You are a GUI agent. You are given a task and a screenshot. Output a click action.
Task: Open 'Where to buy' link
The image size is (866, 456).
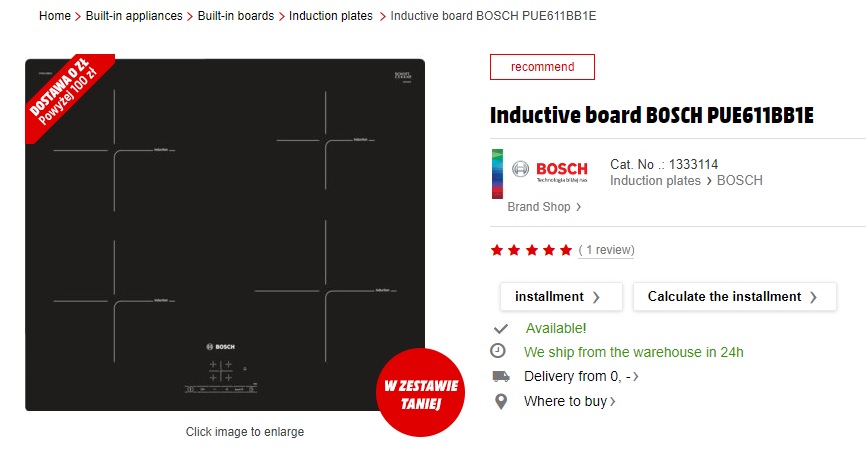coord(569,401)
